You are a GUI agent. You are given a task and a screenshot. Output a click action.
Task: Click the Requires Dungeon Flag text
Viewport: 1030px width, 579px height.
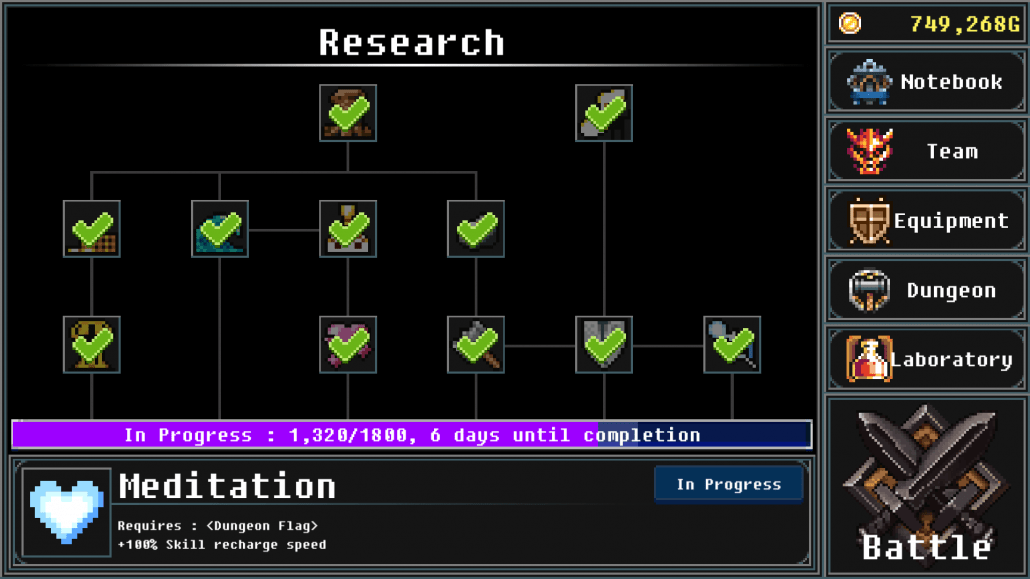(217, 526)
